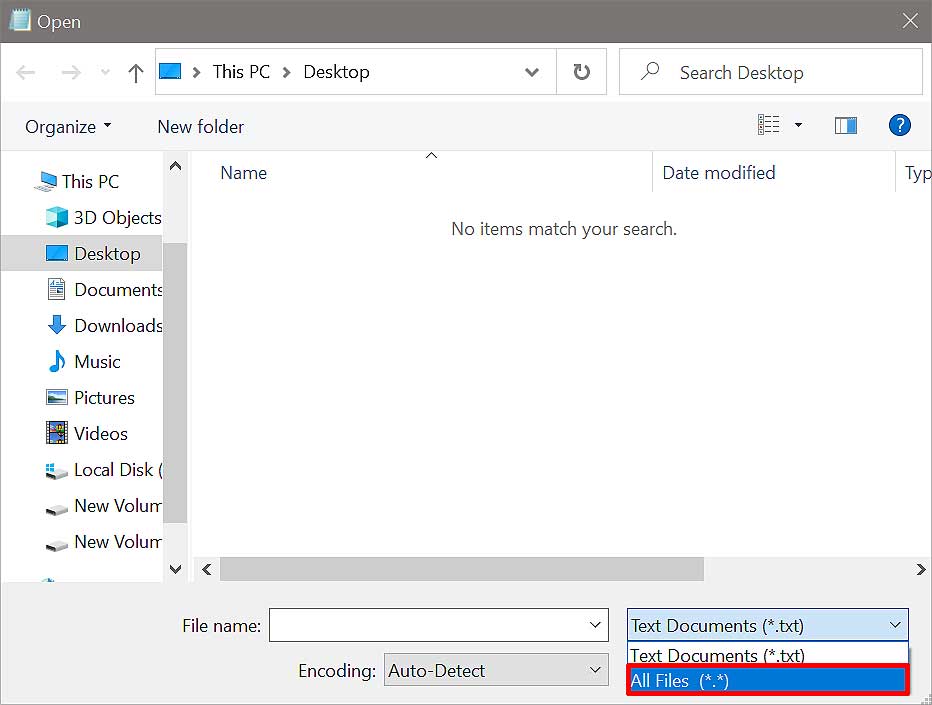Select All Files (*.*) option
This screenshot has height=705, width=932.
[766, 681]
